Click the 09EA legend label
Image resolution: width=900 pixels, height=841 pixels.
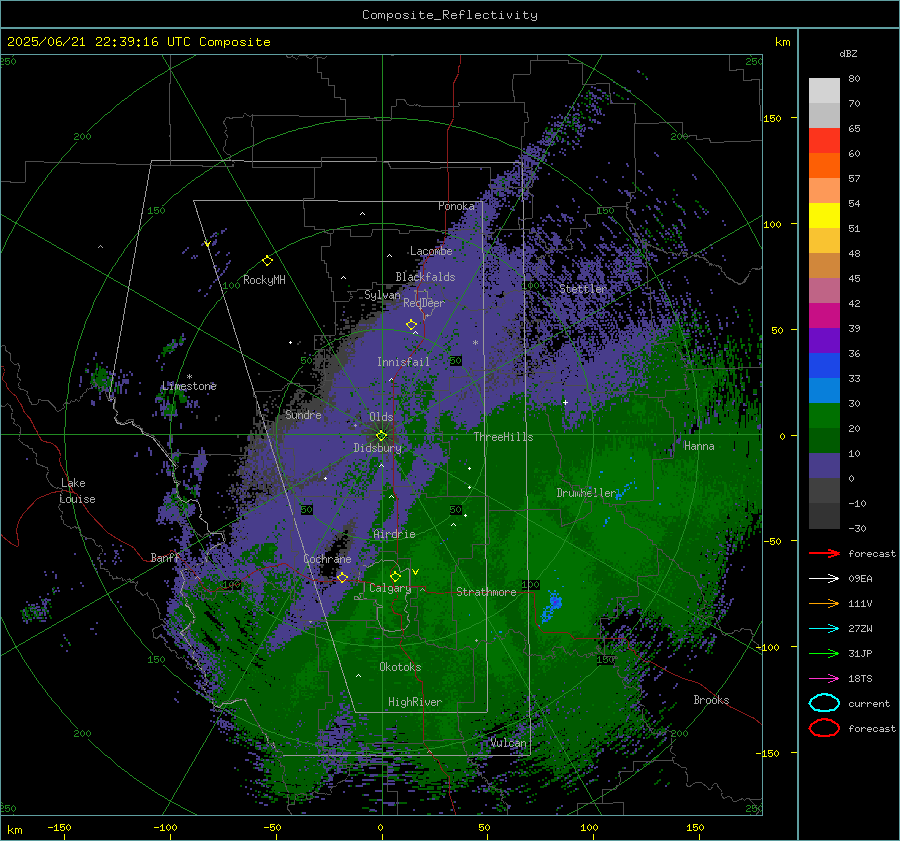(860, 578)
